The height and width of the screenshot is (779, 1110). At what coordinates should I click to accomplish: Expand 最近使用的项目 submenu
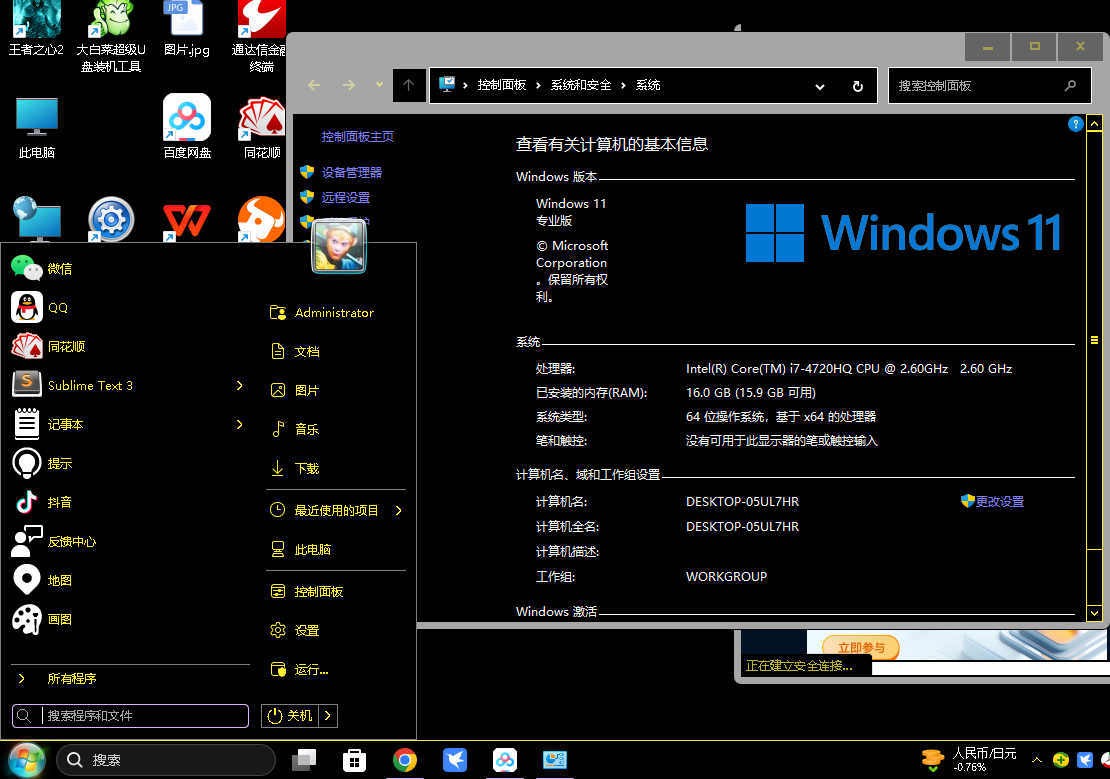[336, 511]
